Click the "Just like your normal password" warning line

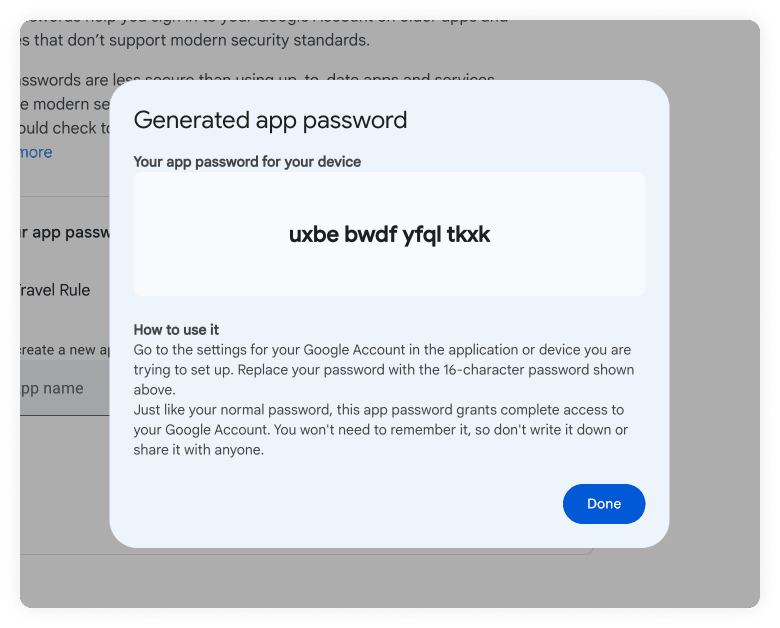point(378,410)
